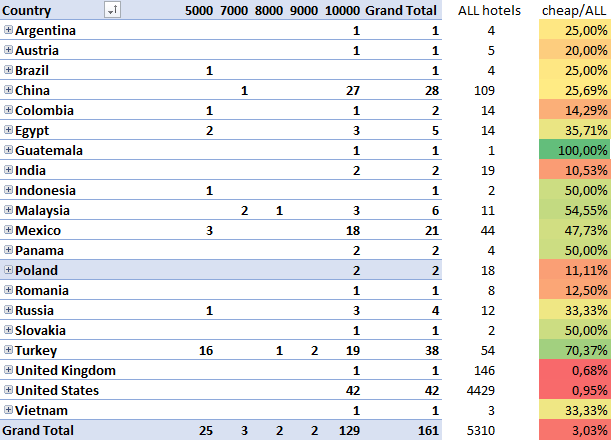Select the 129 total under 10000
Screen dimensions: 613x442
point(349,430)
